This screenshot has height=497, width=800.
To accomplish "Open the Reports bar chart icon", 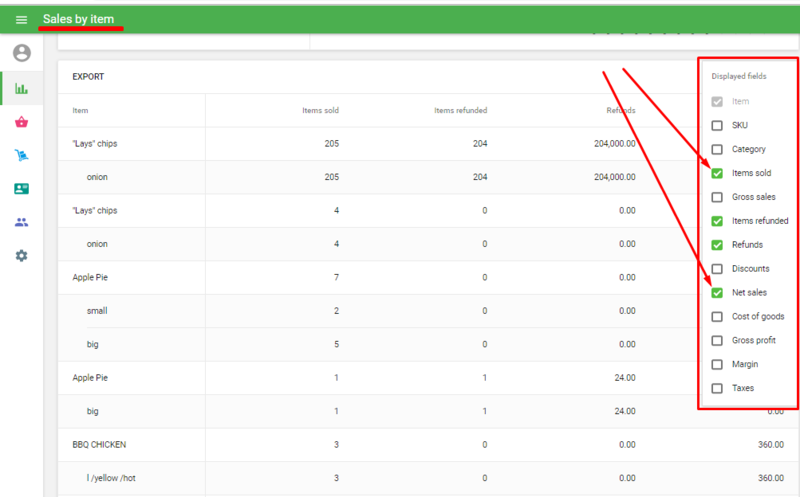I will coord(21,88).
